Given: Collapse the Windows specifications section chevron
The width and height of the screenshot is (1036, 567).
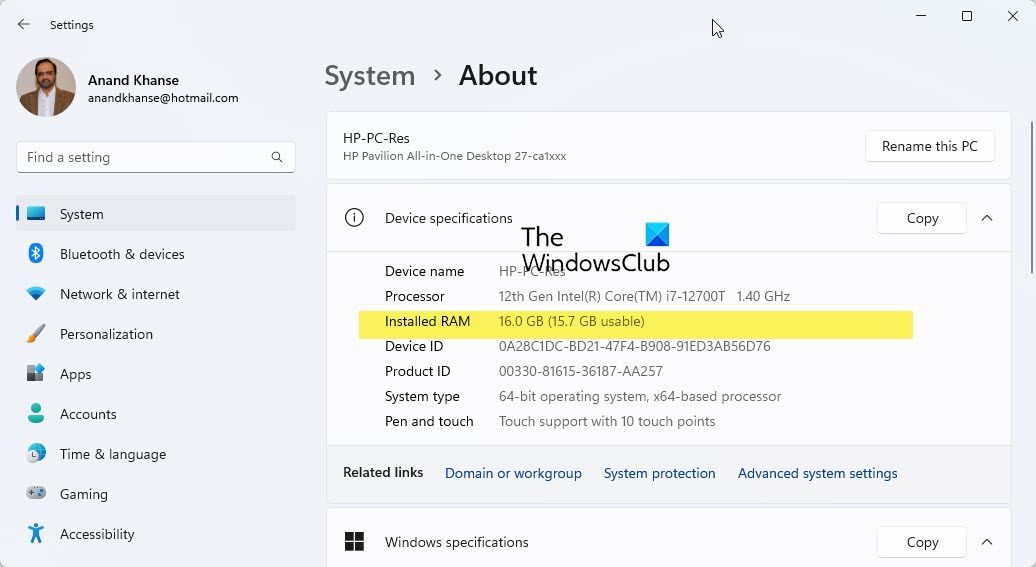Looking at the screenshot, I should [987, 542].
